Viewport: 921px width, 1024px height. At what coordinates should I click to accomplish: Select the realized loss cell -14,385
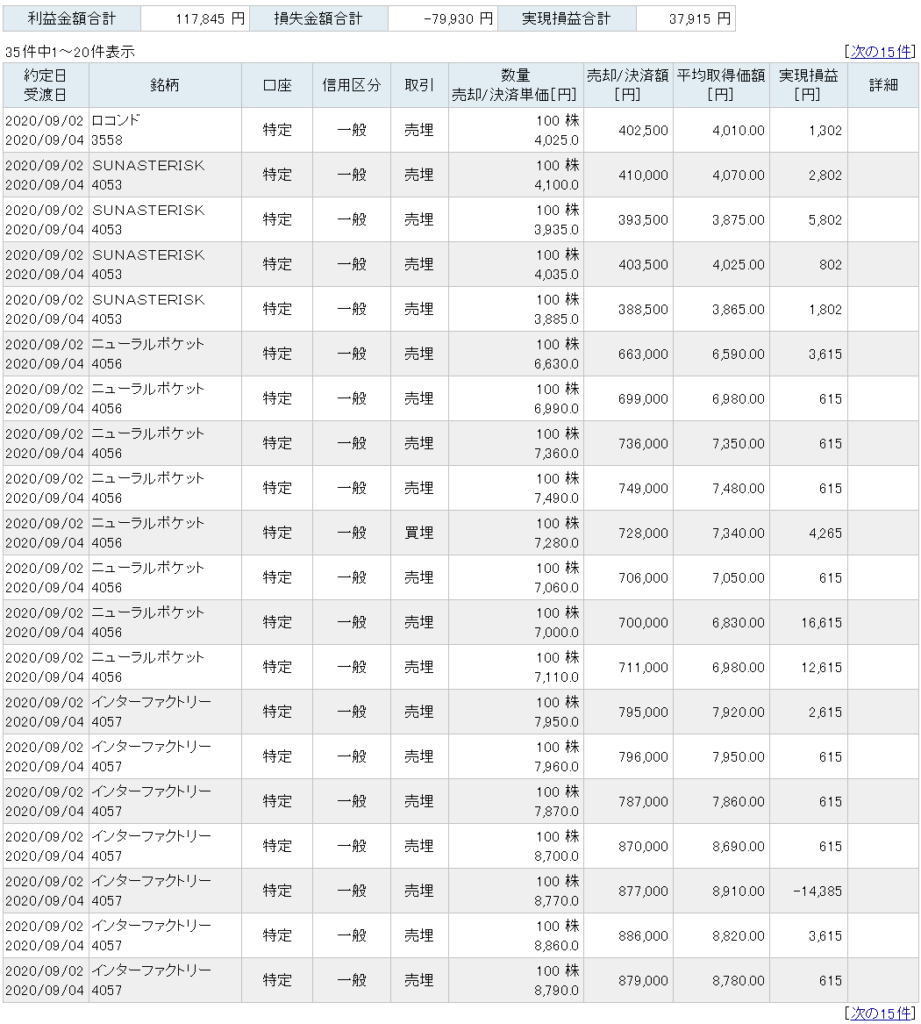click(x=812, y=891)
